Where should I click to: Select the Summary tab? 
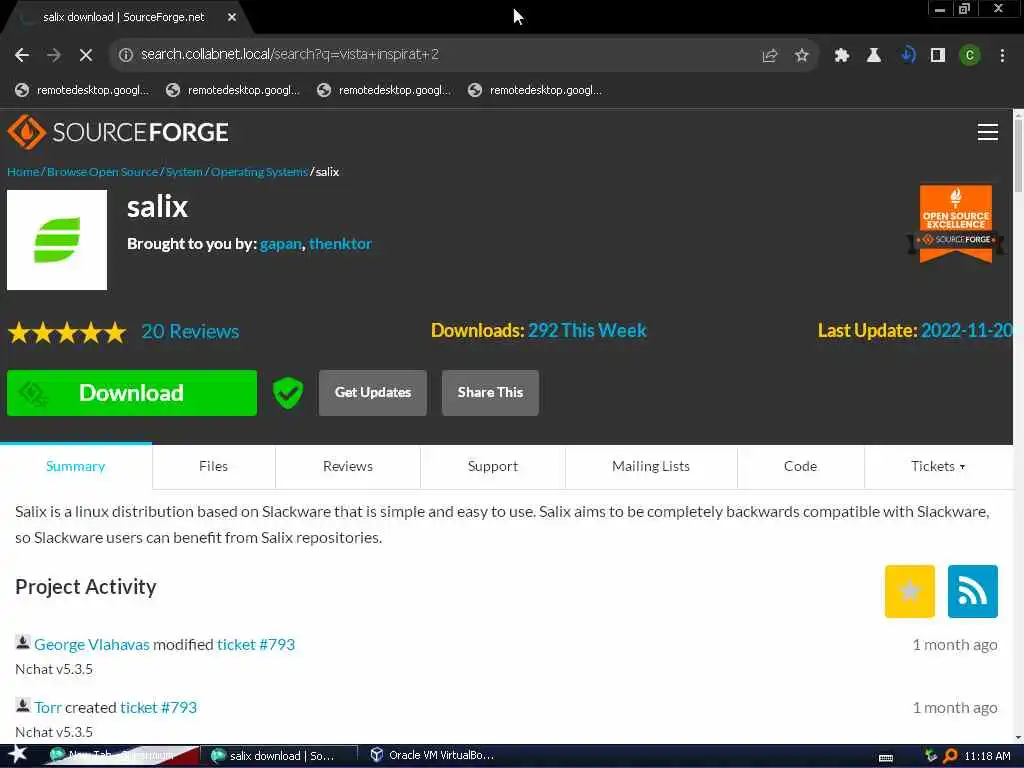point(76,466)
